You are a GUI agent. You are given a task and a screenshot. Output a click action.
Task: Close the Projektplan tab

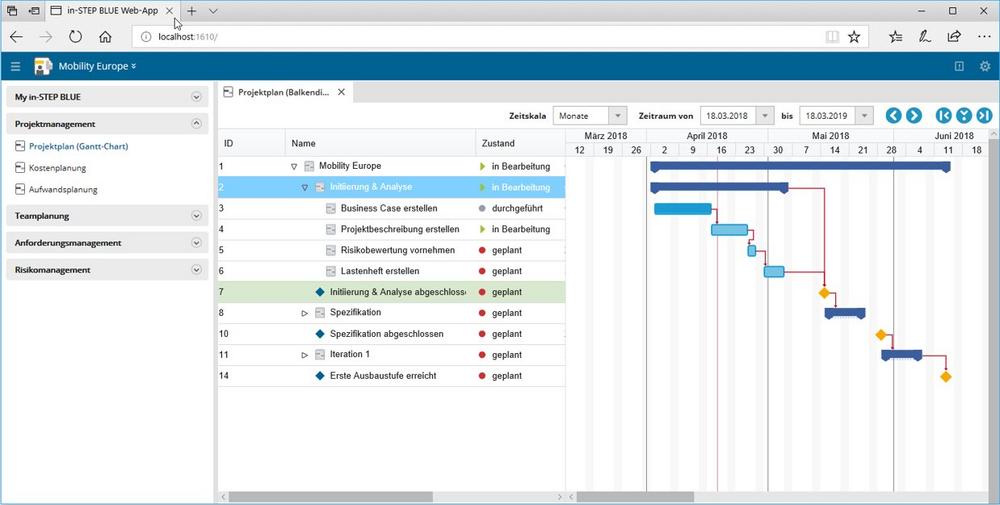pos(341,92)
